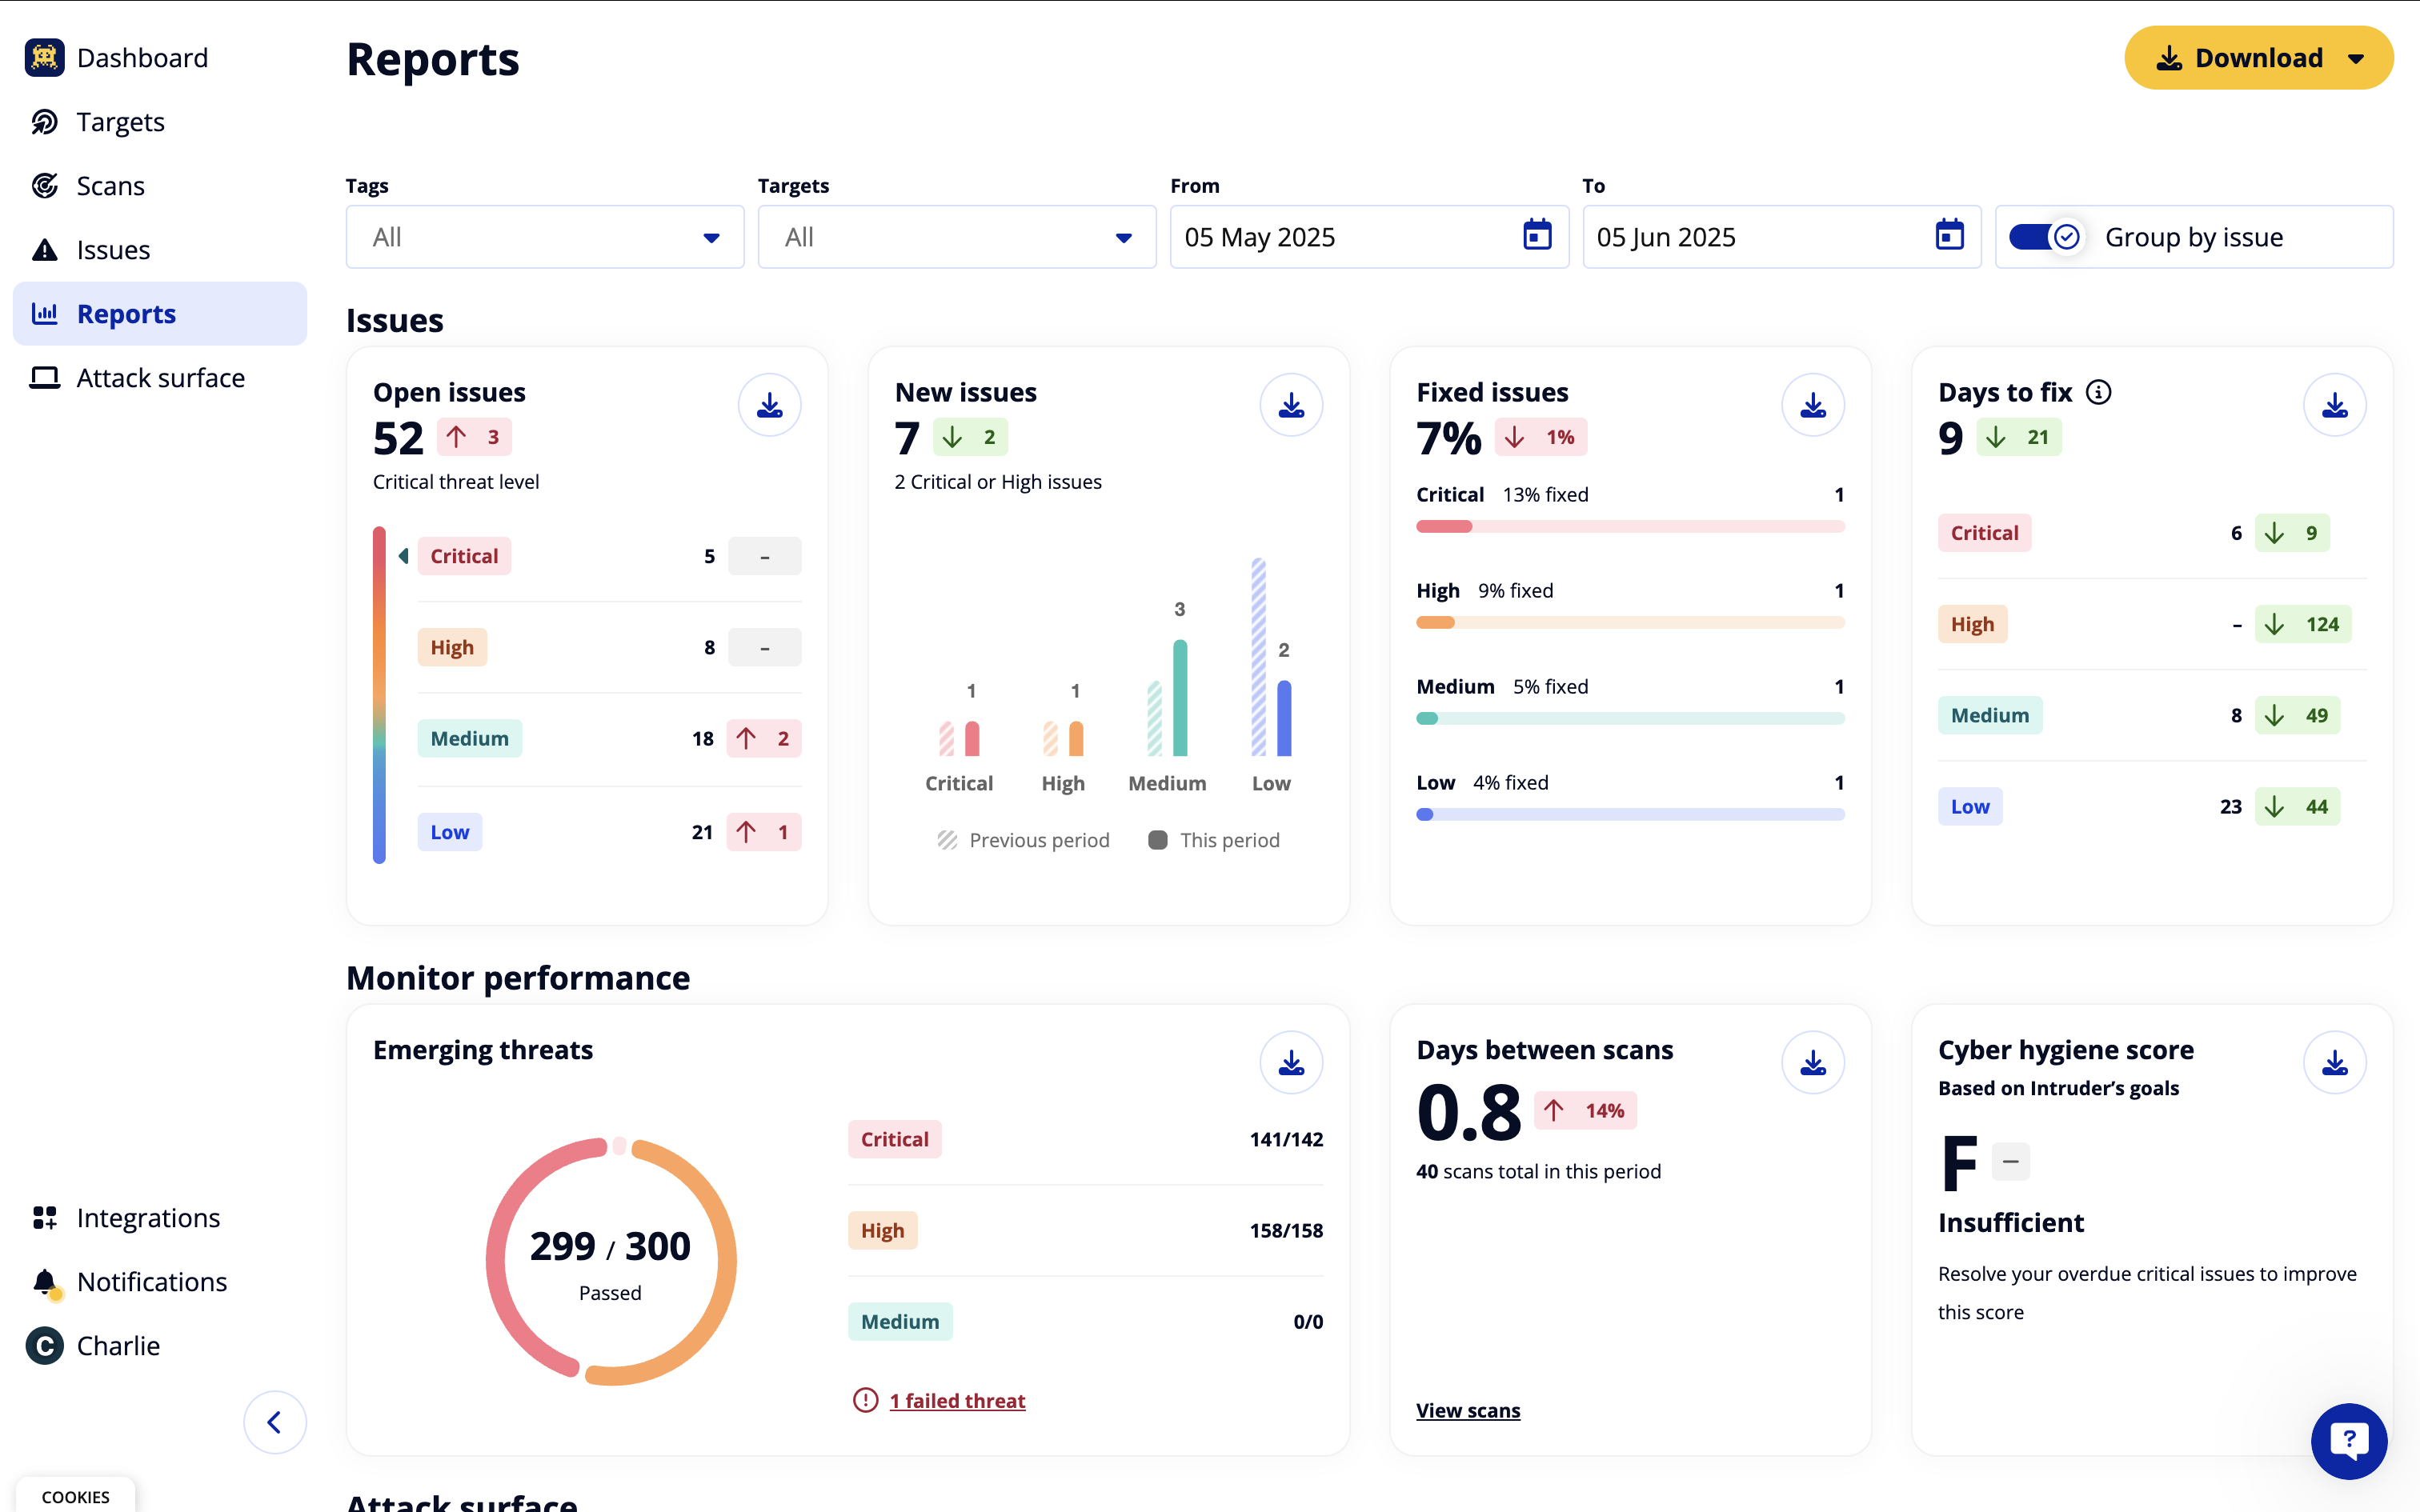Image resolution: width=2420 pixels, height=1512 pixels.
Task: Go to Attack surface in the sidebar
Action: point(160,378)
